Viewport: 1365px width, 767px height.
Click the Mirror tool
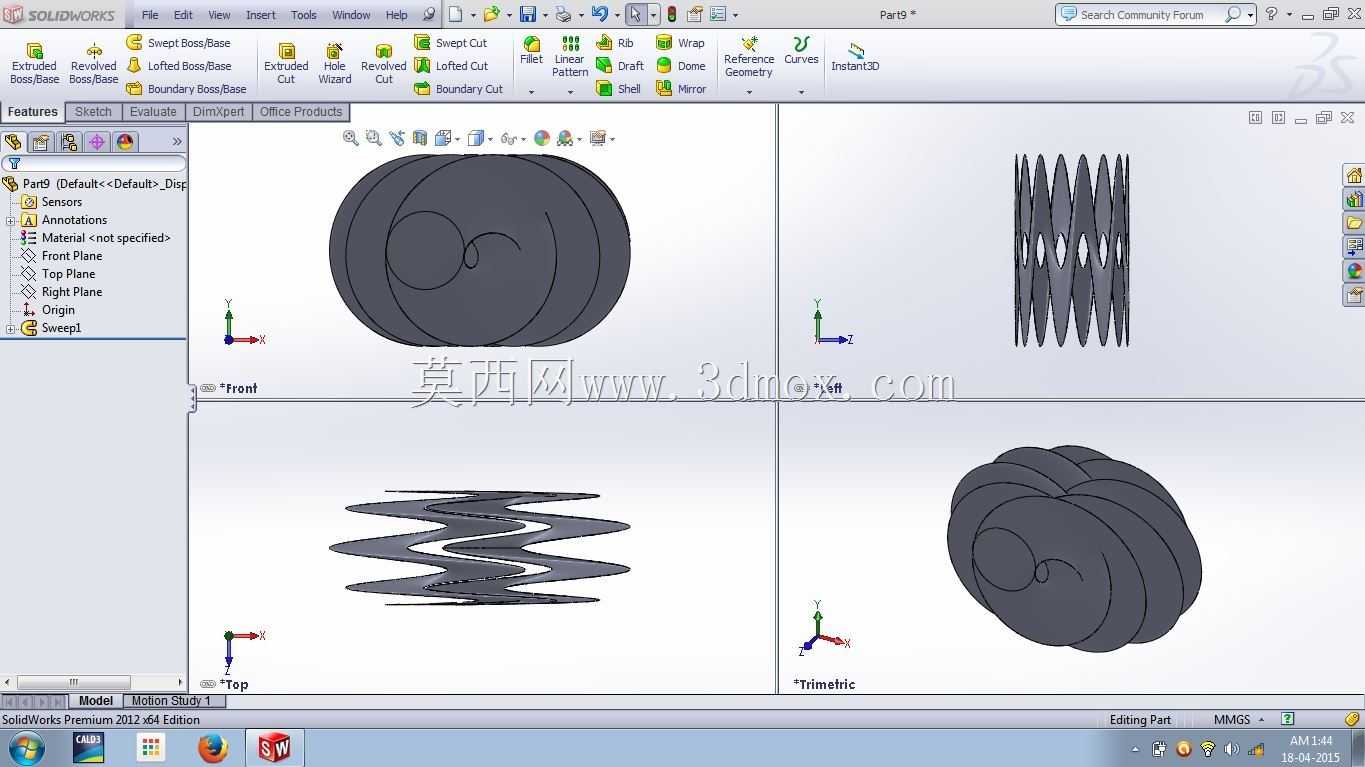[681, 89]
